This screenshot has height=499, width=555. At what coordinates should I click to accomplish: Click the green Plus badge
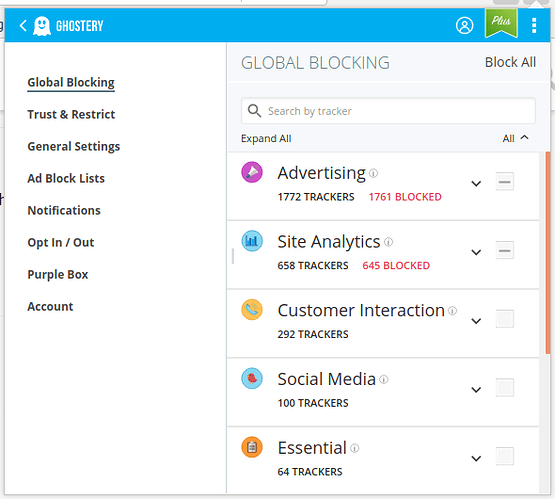[501, 23]
